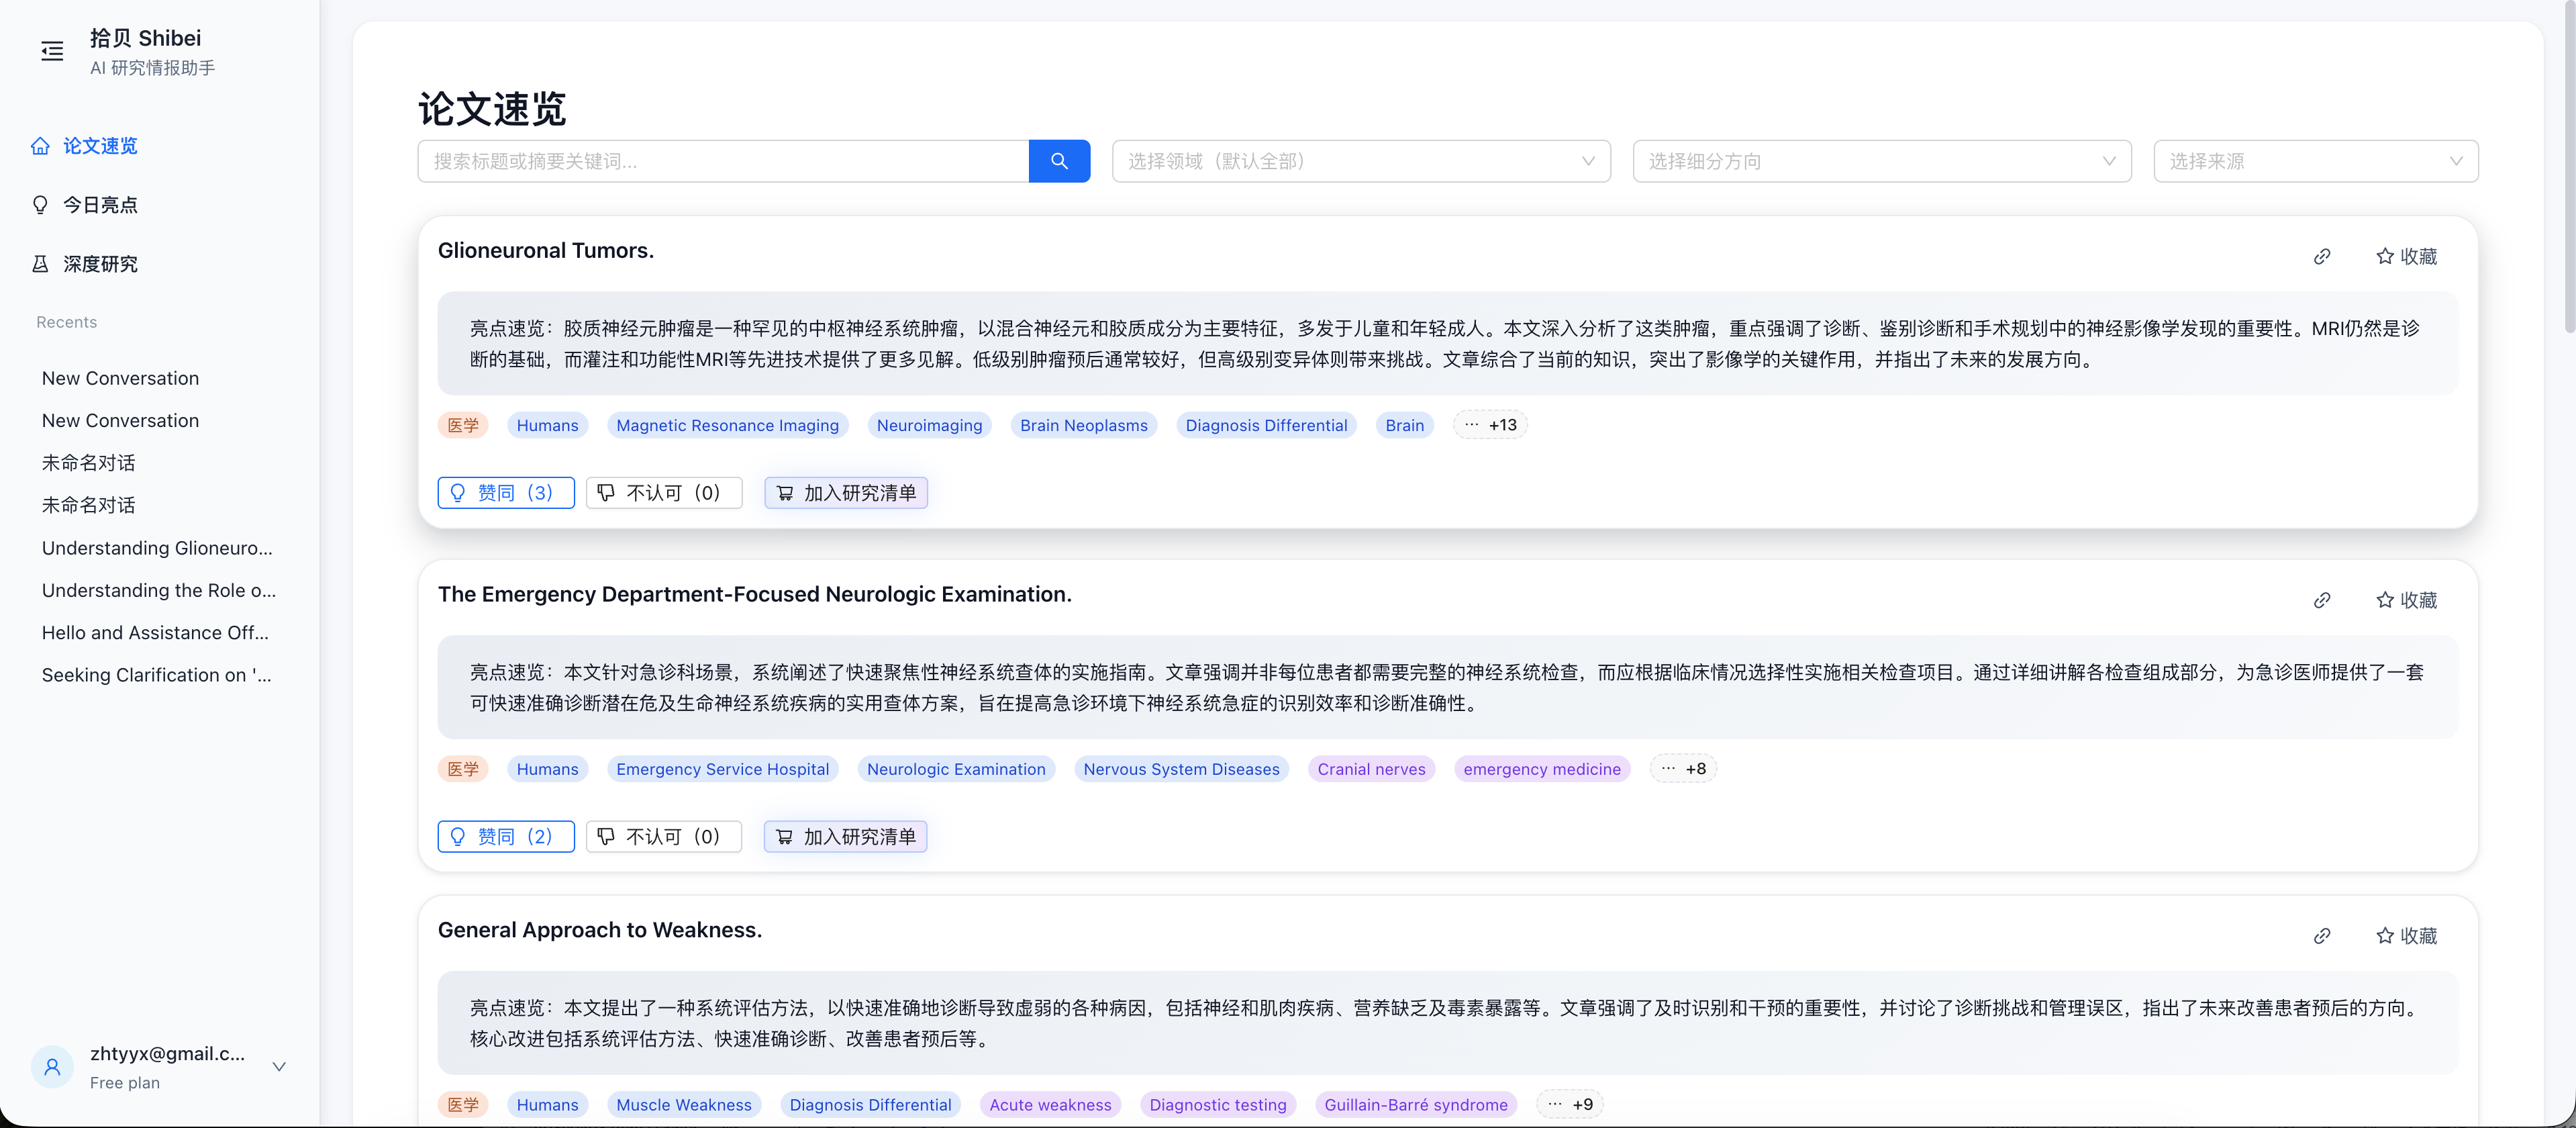Click the Nervous System Diseases tag
Image resolution: width=2576 pixels, height=1128 pixels.
(x=1181, y=769)
